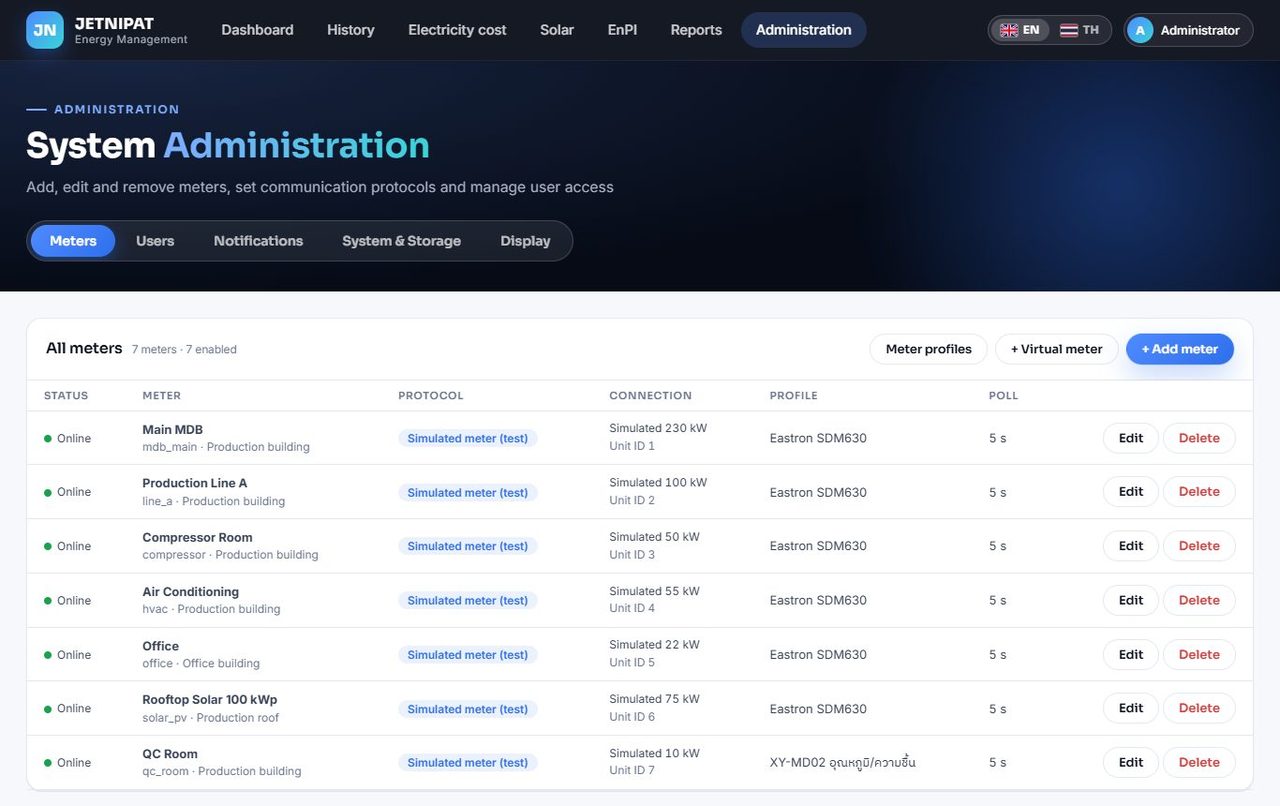This screenshot has width=1280, height=806.
Task: Open the Notifications tab
Action: [x=258, y=241]
